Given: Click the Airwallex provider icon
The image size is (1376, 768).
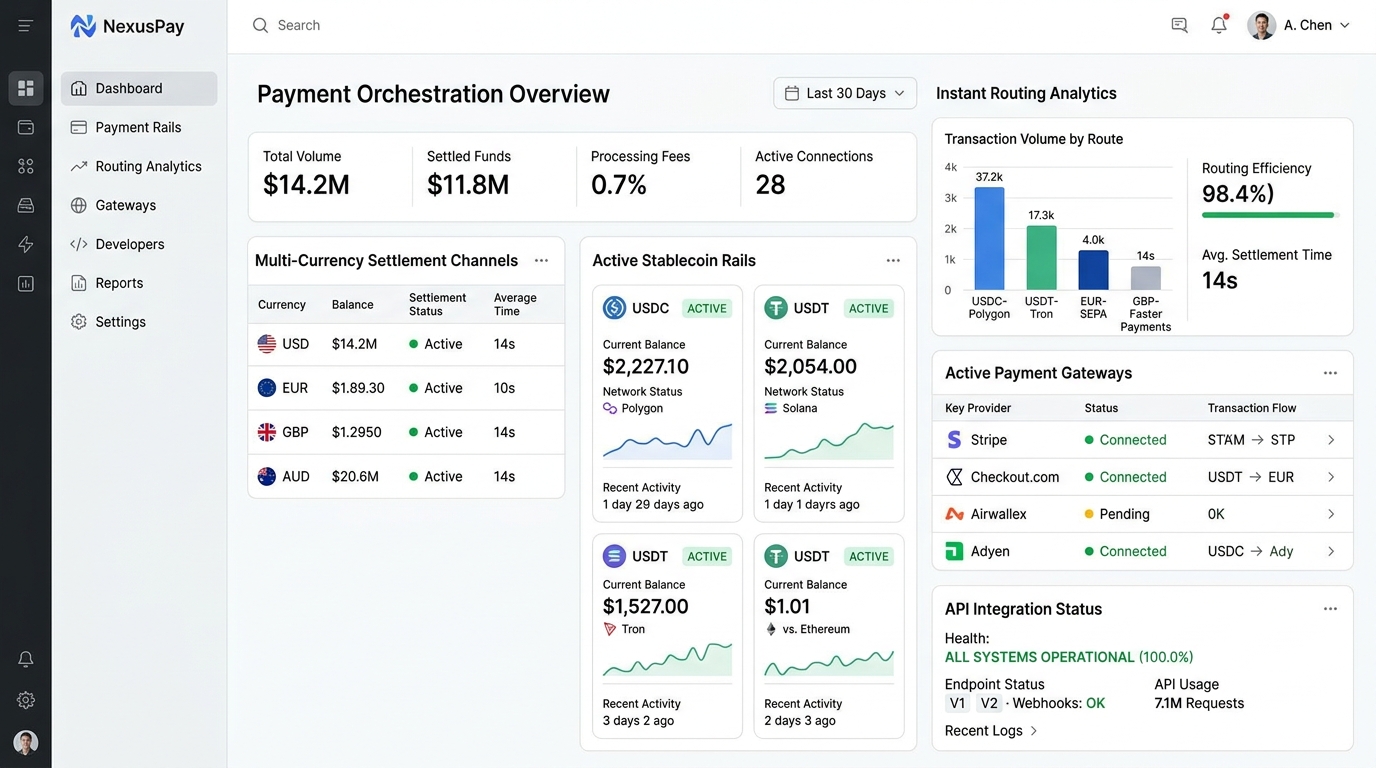Looking at the screenshot, I should [x=954, y=514].
